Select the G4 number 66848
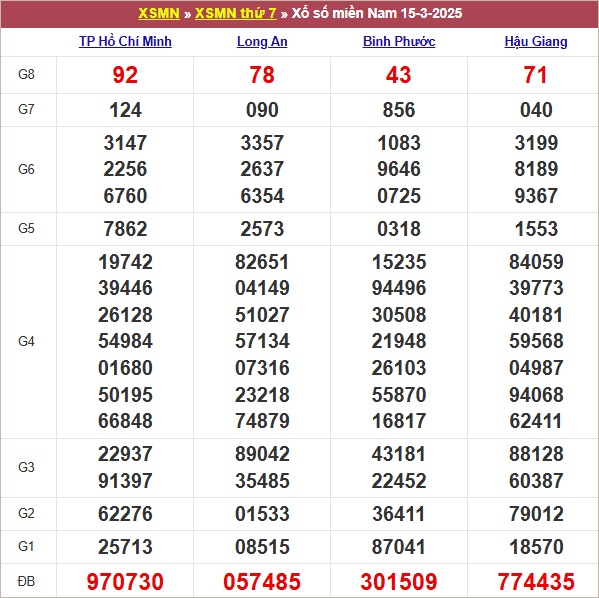 [x=125, y=421]
